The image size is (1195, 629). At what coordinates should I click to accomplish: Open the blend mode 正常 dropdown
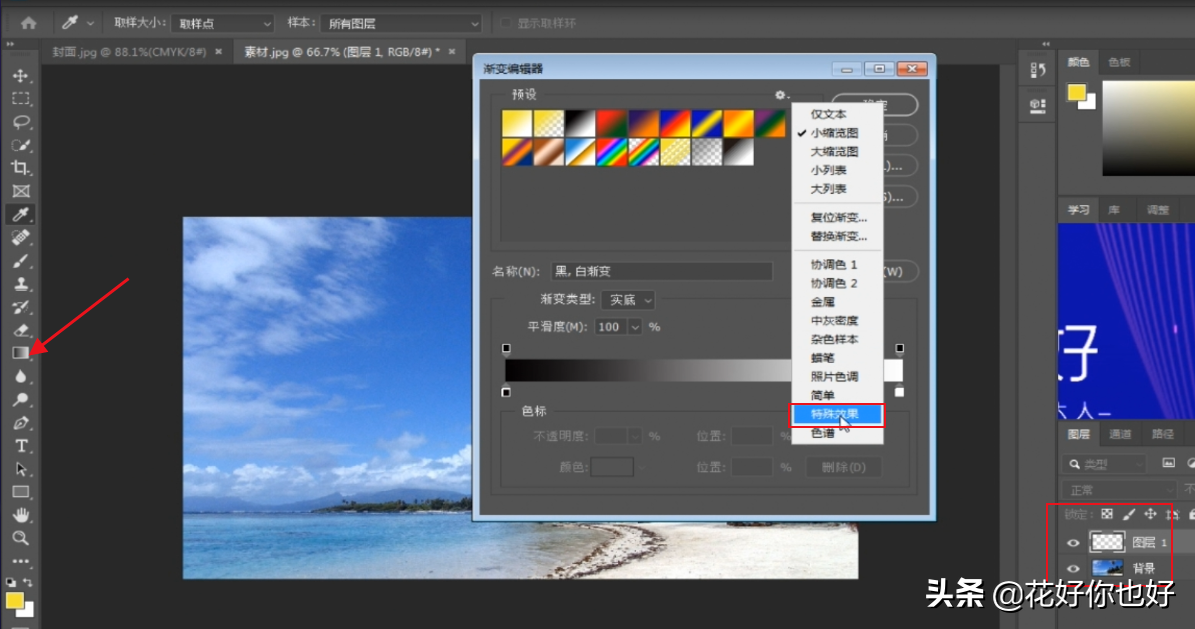click(1118, 489)
